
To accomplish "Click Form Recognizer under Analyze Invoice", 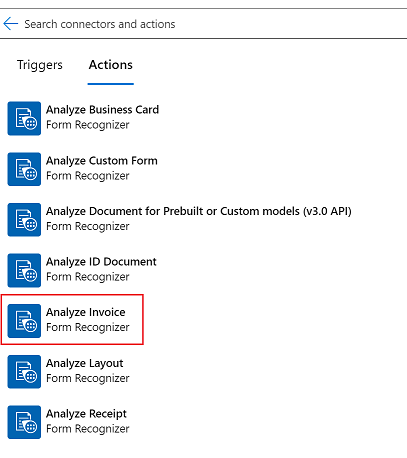I will pos(88,328).
